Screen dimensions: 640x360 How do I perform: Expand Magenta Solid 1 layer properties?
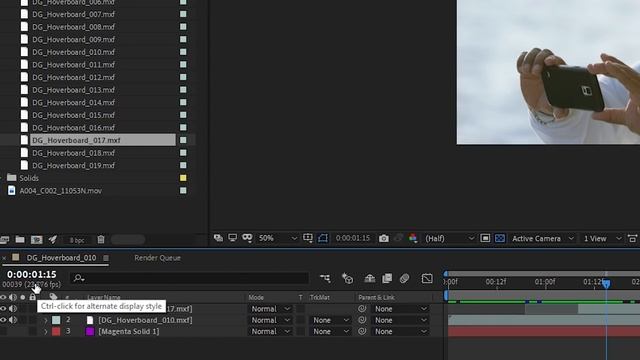click(x=46, y=332)
